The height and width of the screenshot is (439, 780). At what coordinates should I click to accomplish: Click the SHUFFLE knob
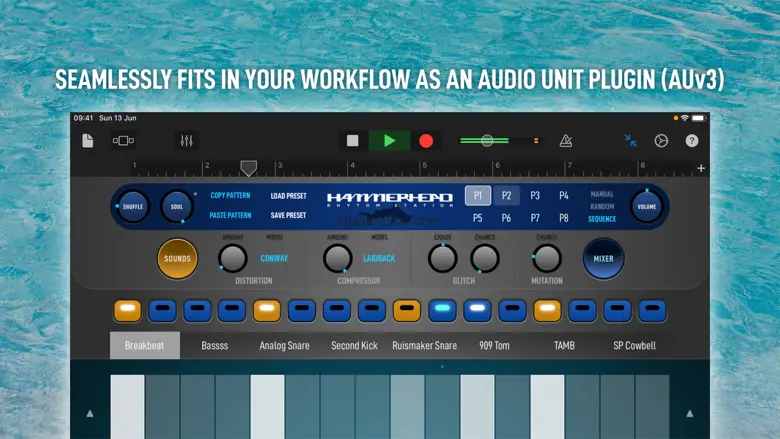(132, 206)
